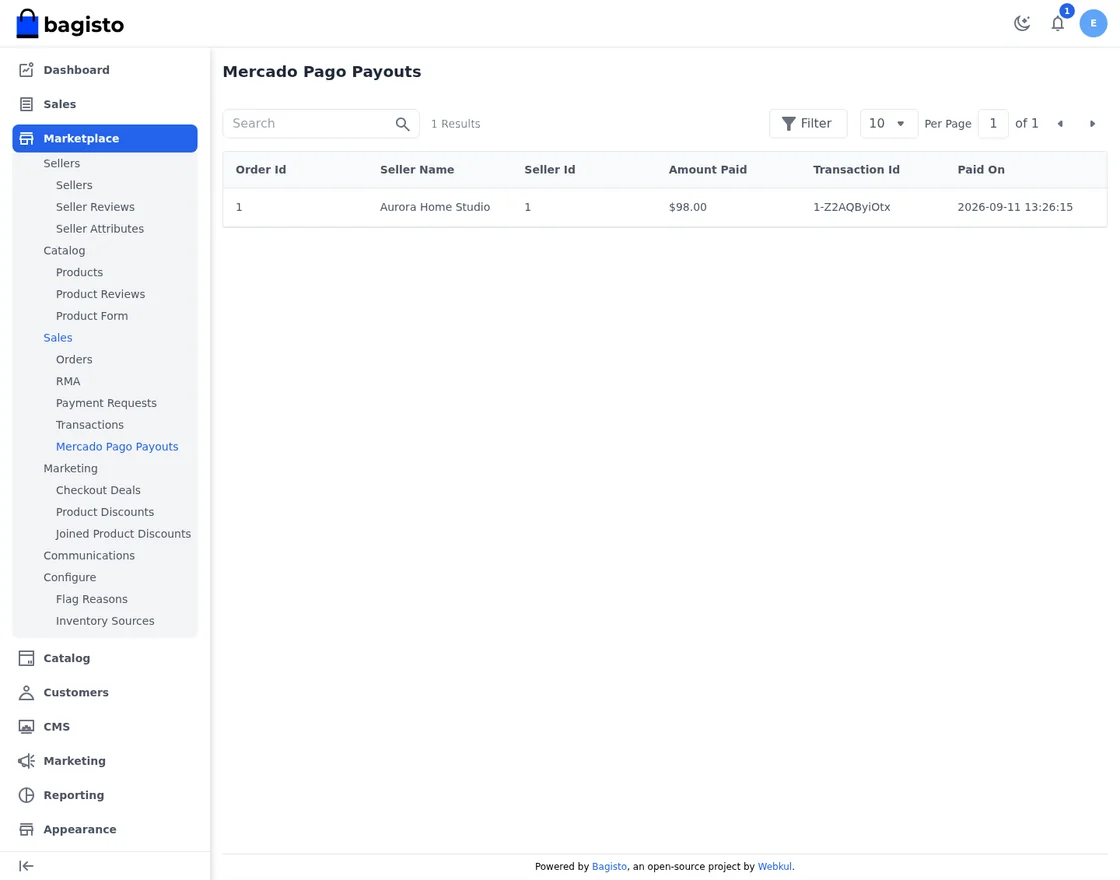Open Transactions submenu
Viewport: 1120px width, 880px height.
click(x=90, y=425)
